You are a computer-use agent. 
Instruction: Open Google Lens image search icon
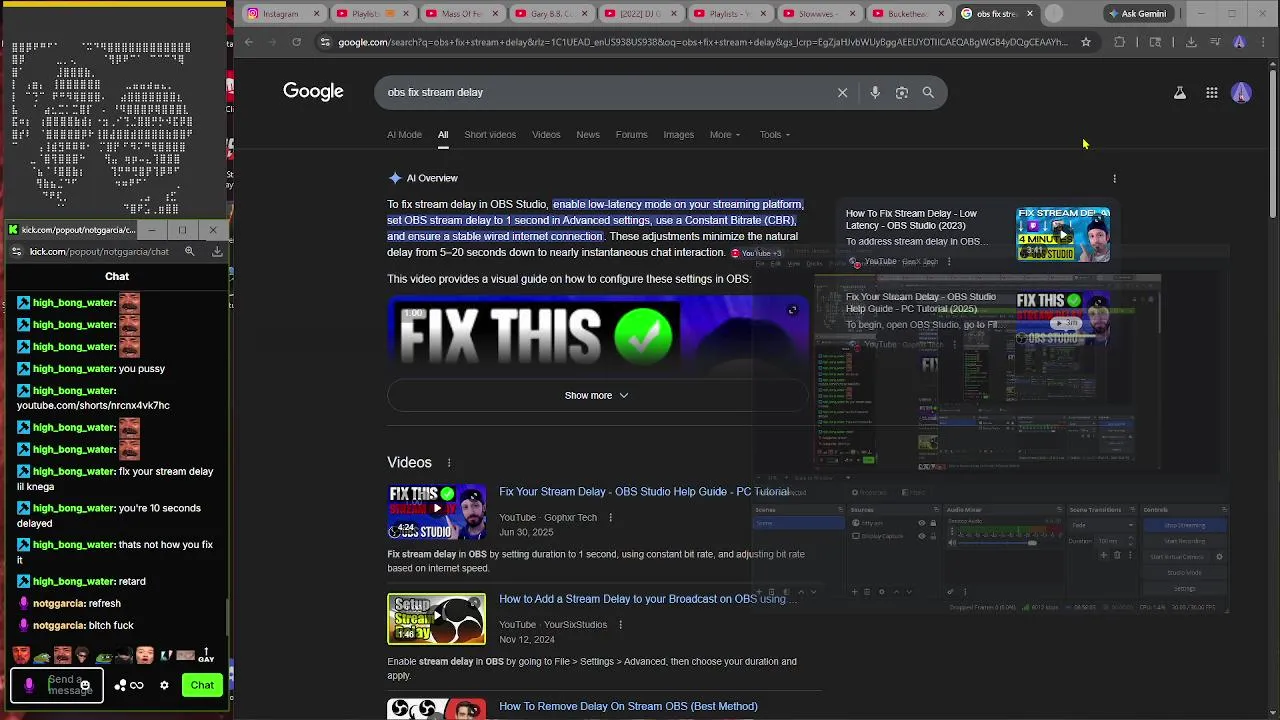point(902,92)
